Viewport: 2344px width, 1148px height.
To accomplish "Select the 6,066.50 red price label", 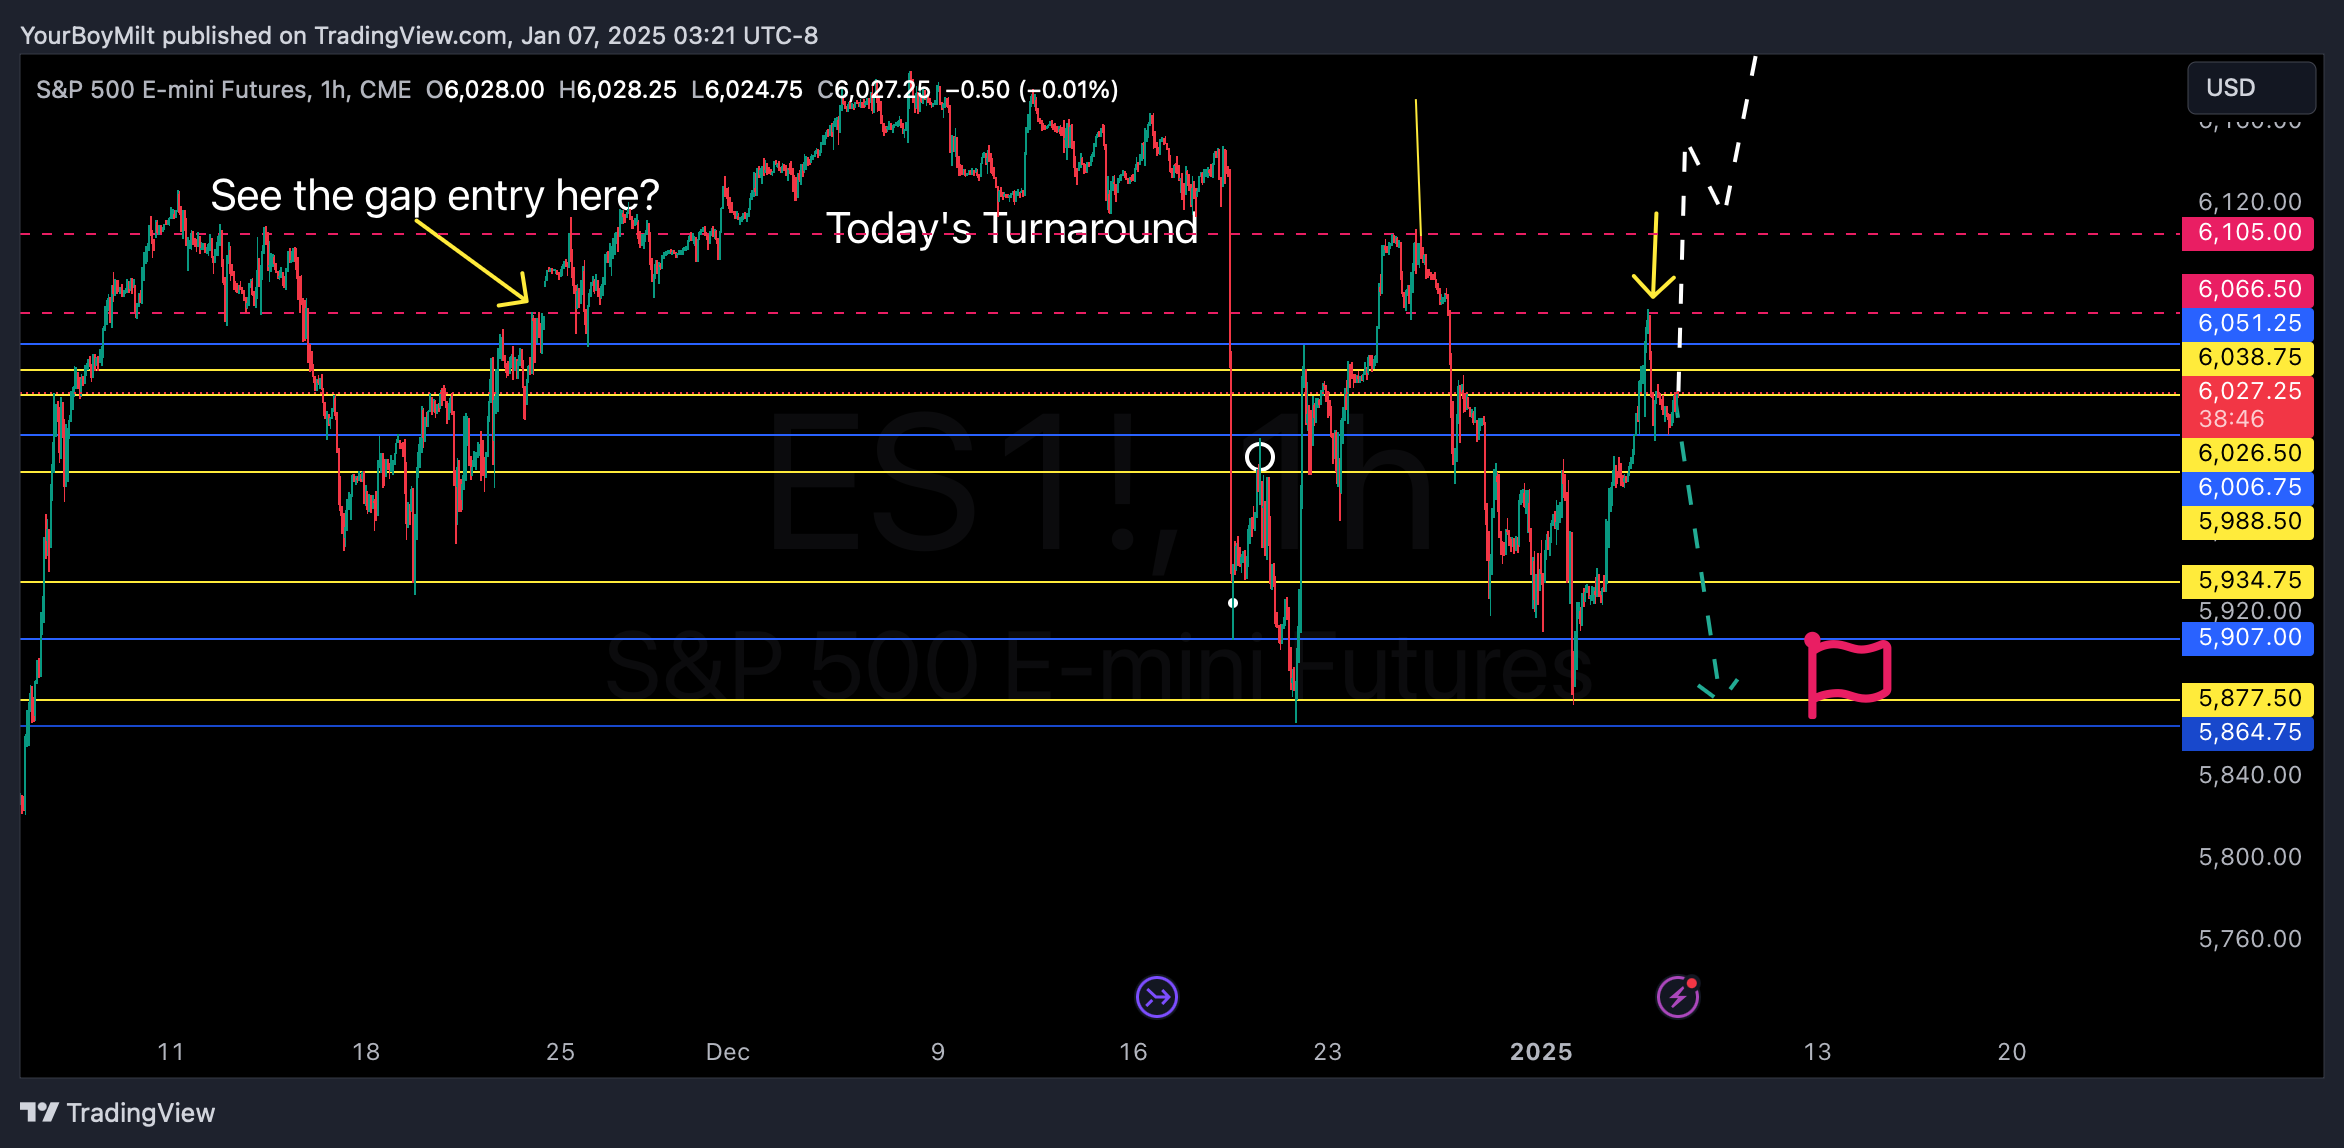I will coord(2248,290).
